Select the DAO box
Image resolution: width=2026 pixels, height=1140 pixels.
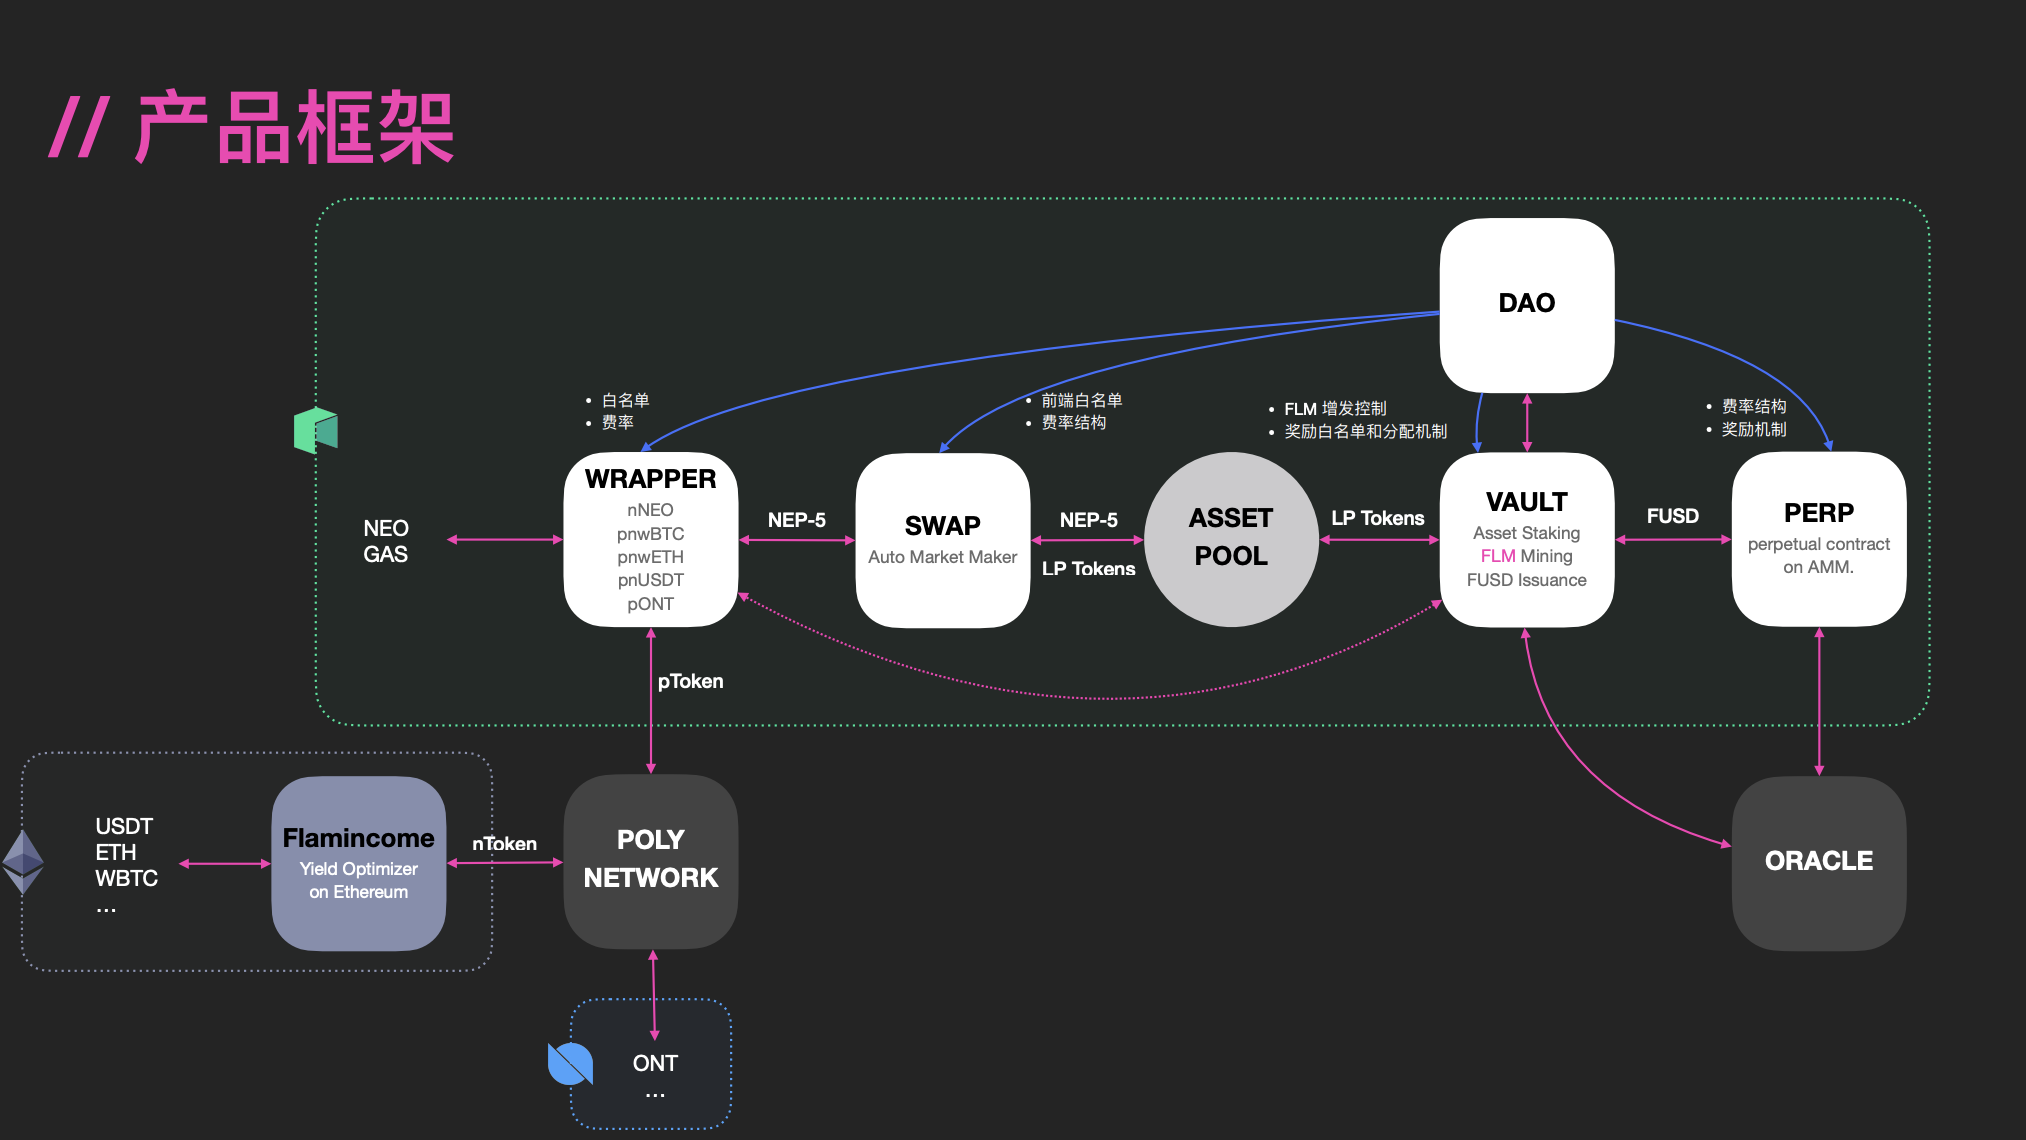1526,305
